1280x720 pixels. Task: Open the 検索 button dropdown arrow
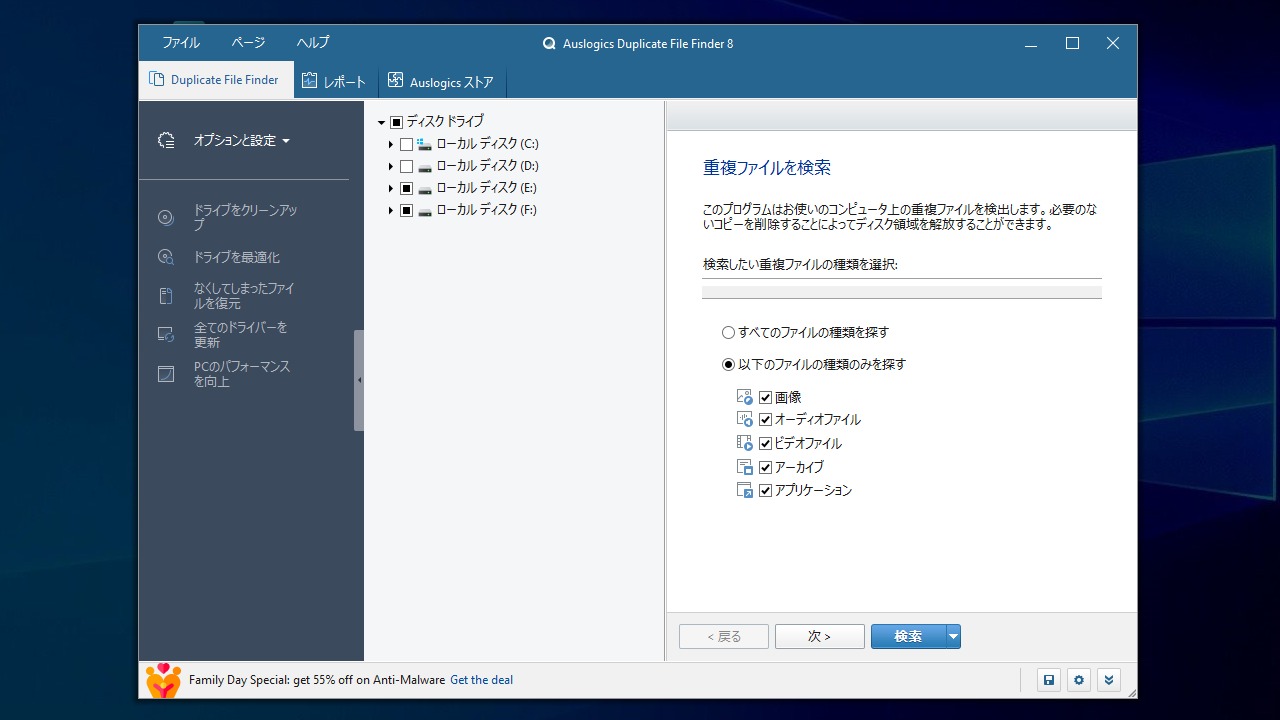pos(953,636)
